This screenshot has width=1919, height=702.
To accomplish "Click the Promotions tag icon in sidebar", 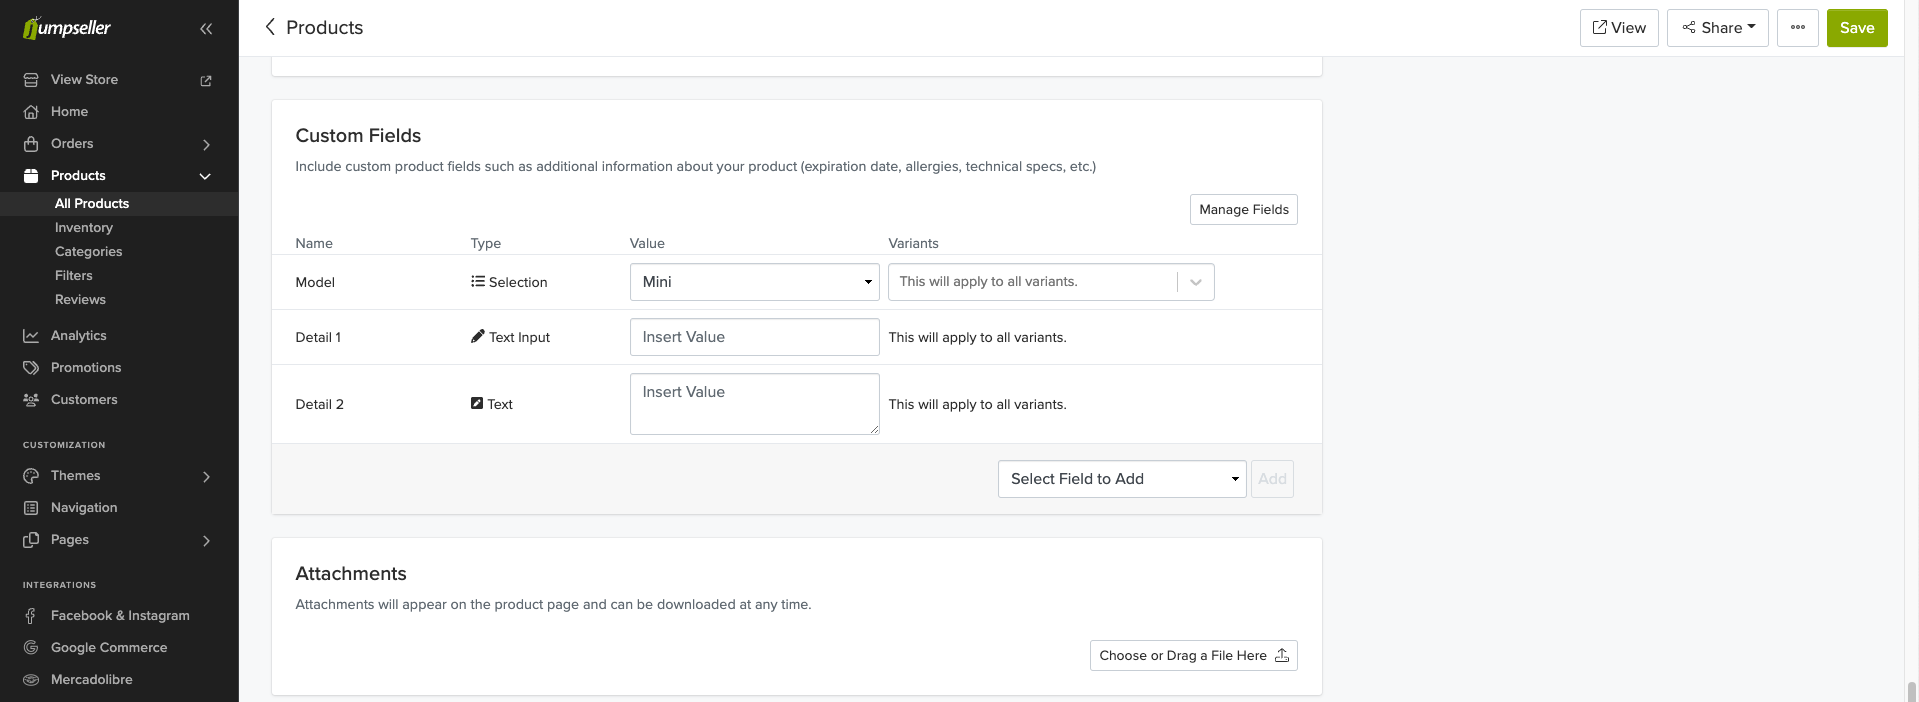I will click(31, 368).
